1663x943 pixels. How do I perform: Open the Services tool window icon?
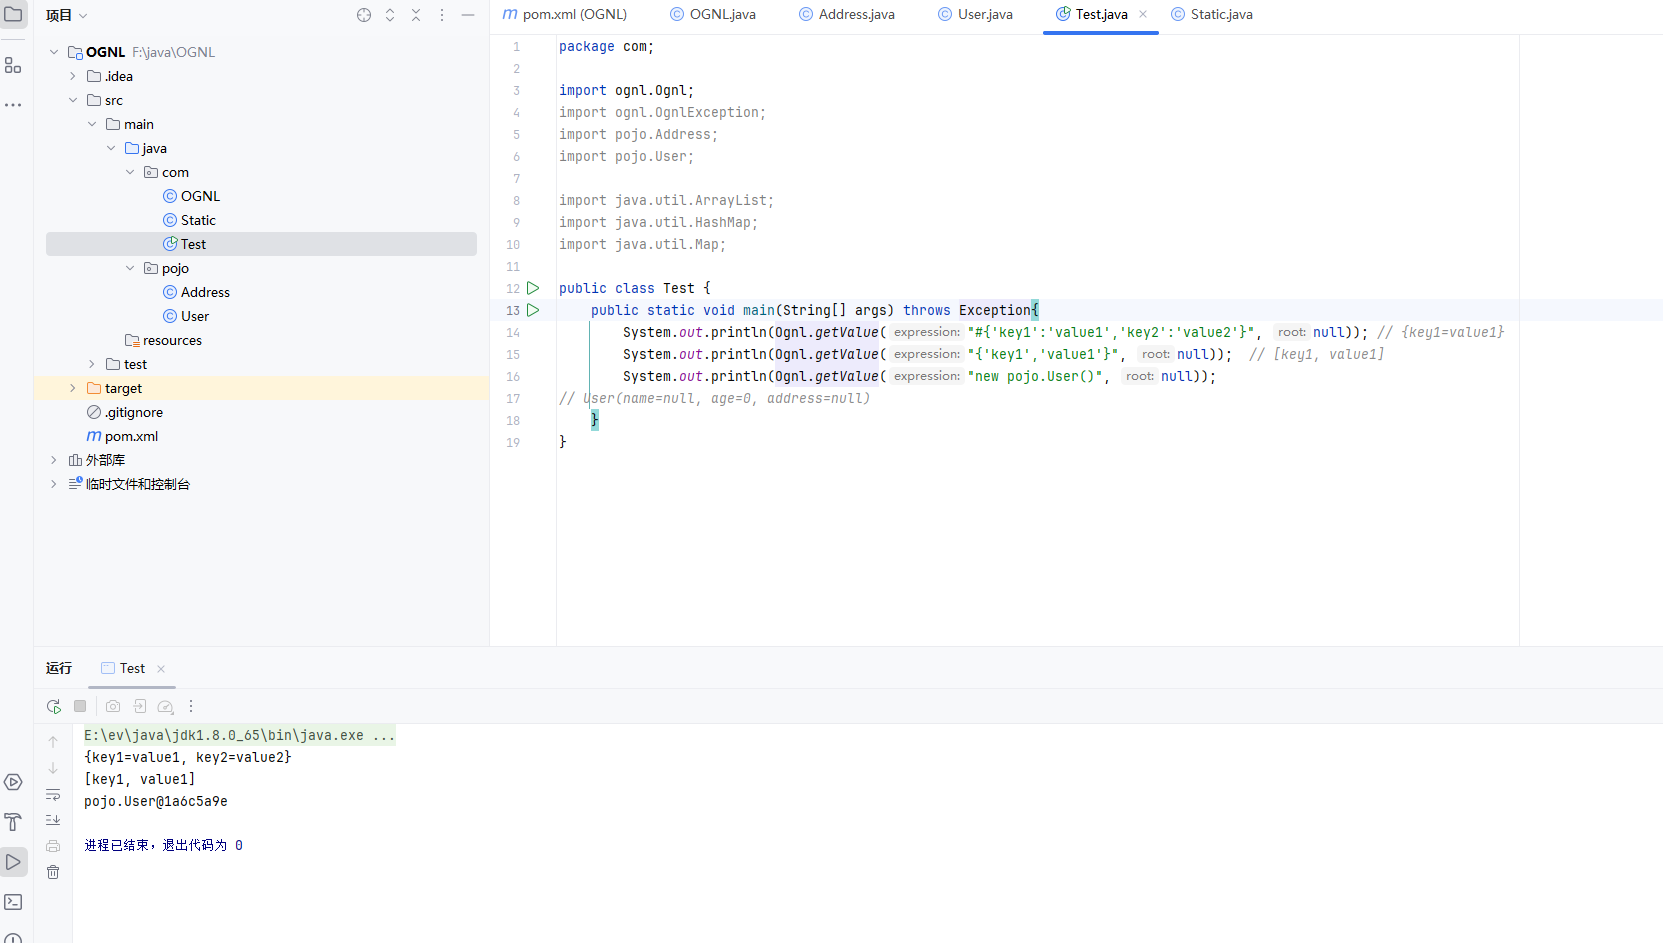coord(13,782)
